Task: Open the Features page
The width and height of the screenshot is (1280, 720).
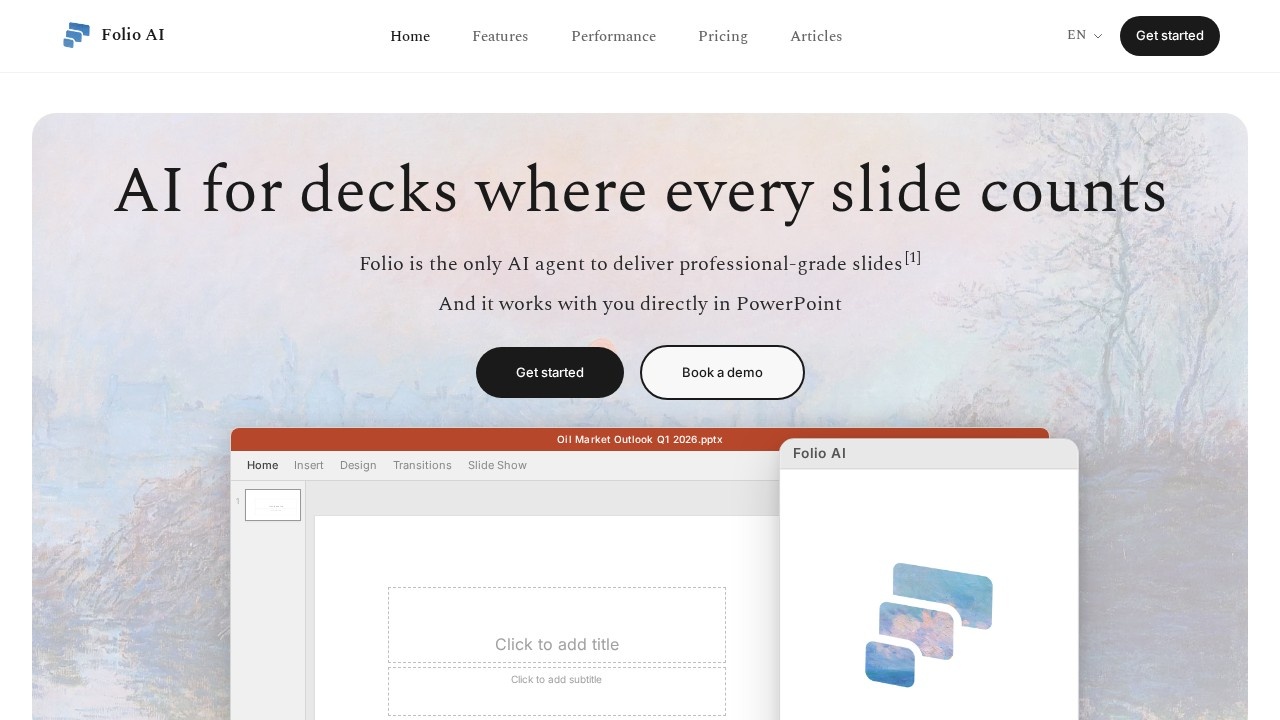Action: pyautogui.click(x=500, y=36)
